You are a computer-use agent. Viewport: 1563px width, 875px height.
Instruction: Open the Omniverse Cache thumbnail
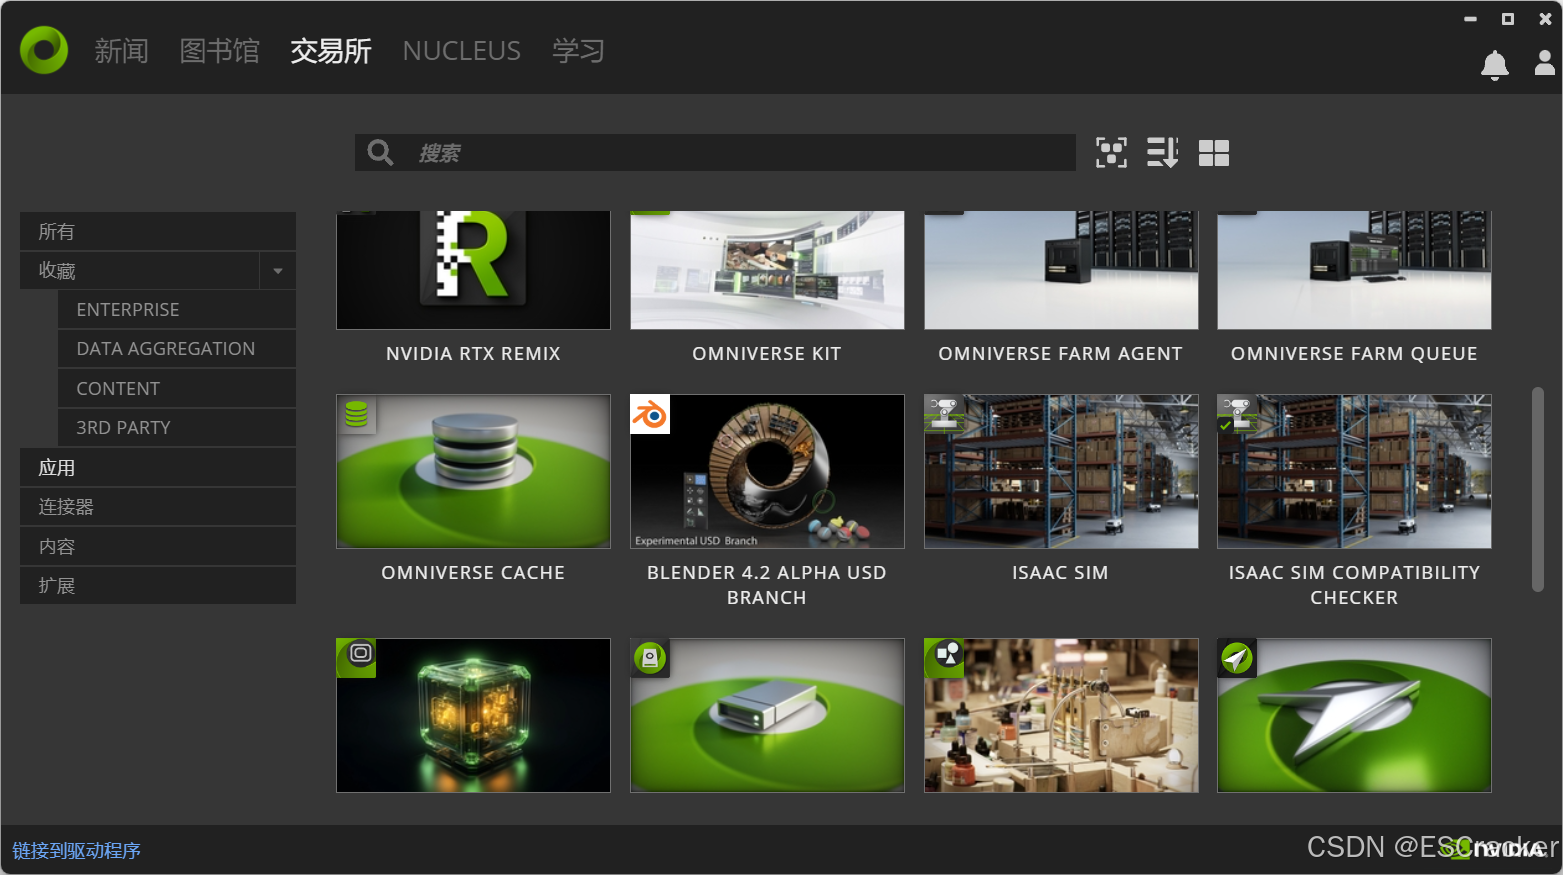point(473,471)
